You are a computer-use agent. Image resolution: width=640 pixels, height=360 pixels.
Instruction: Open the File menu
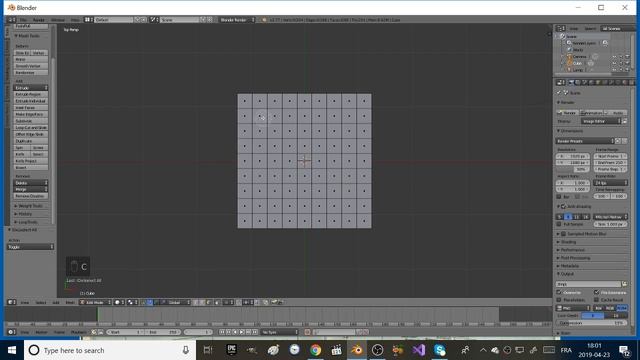coord(23,20)
